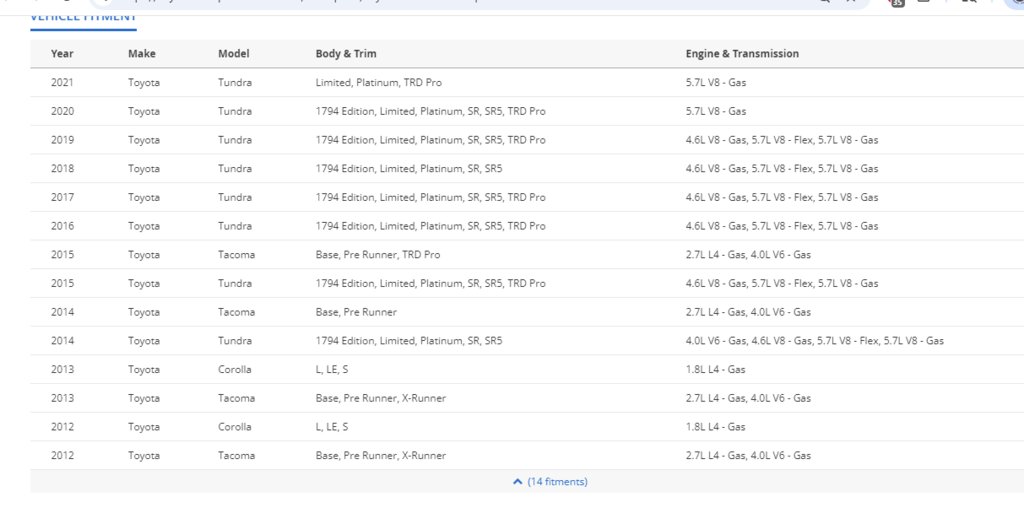
Task: Click the Body & Trim column header
Action: tap(346, 54)
